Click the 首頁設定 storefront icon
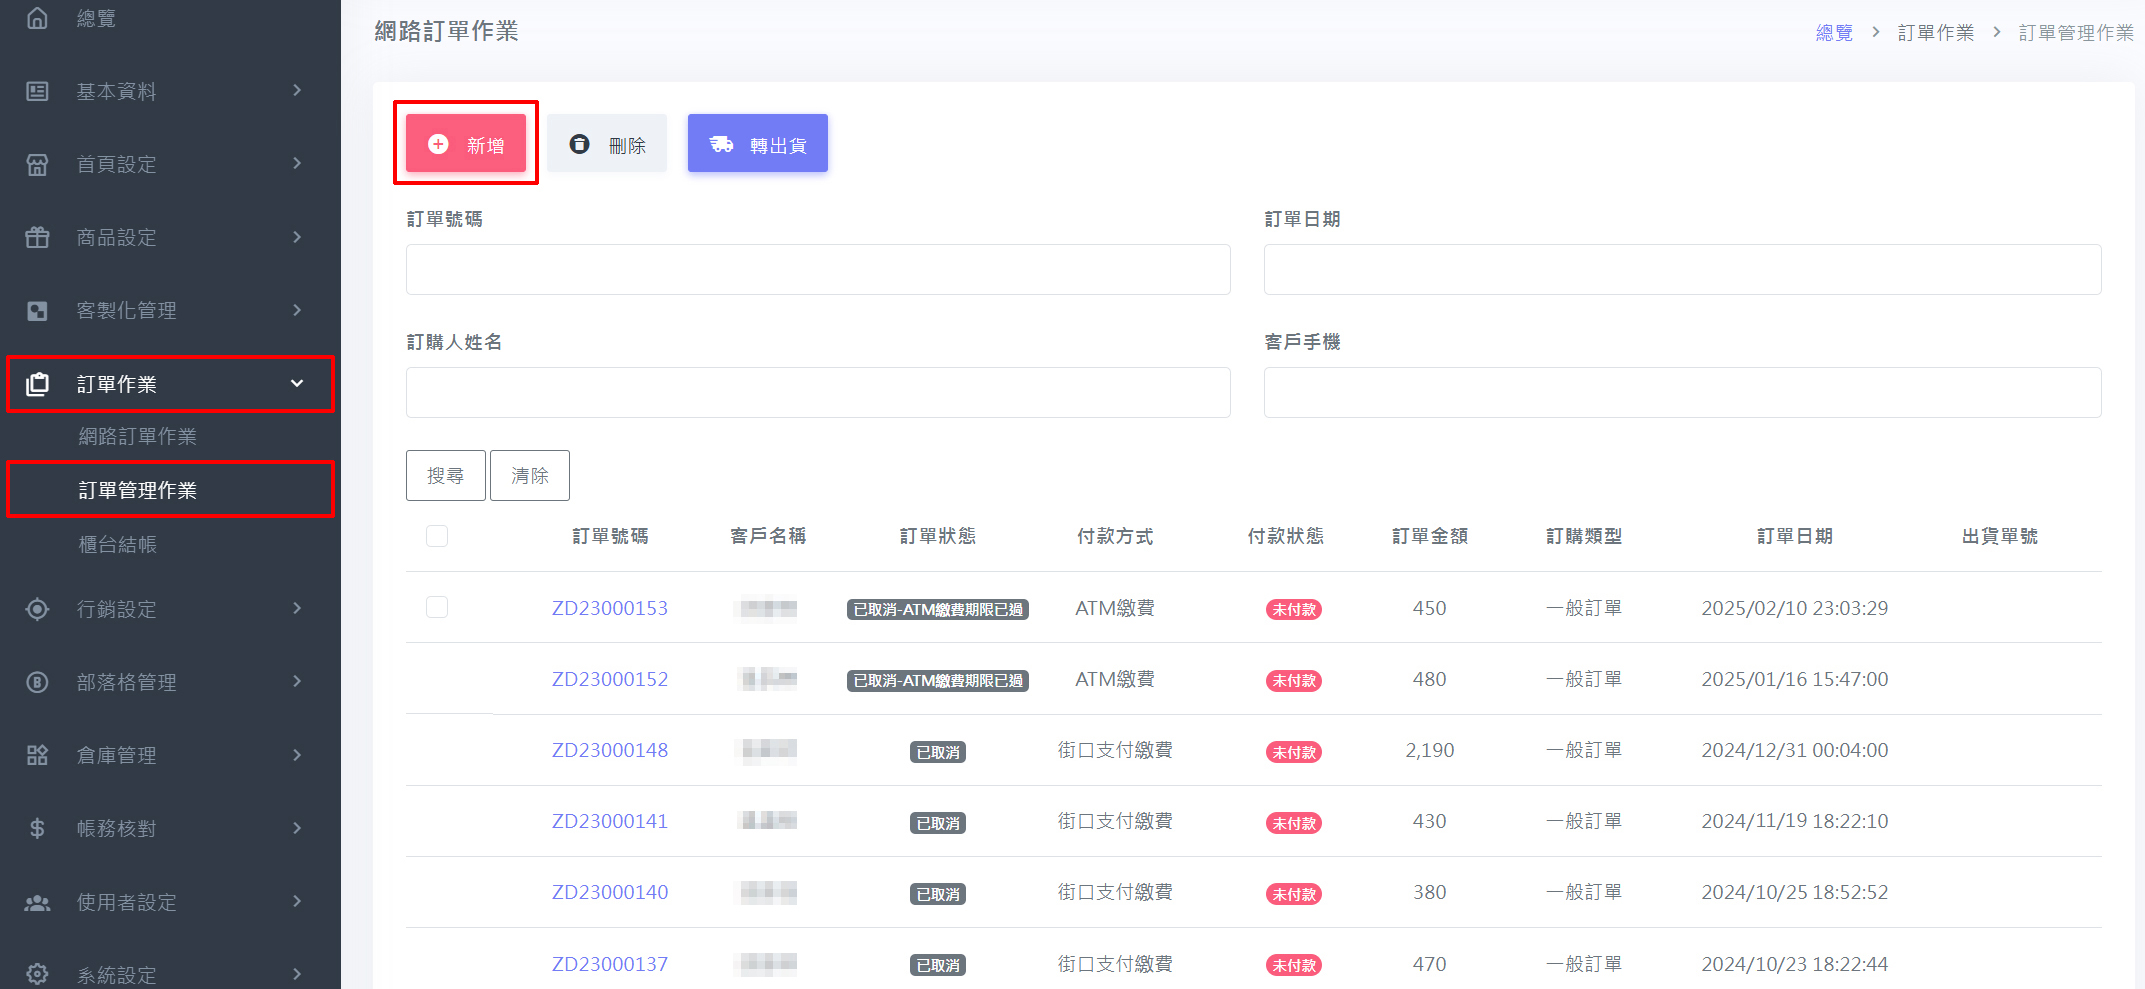Image resolution: width=2145 pixels, height=989 pixels. point(37,164)
